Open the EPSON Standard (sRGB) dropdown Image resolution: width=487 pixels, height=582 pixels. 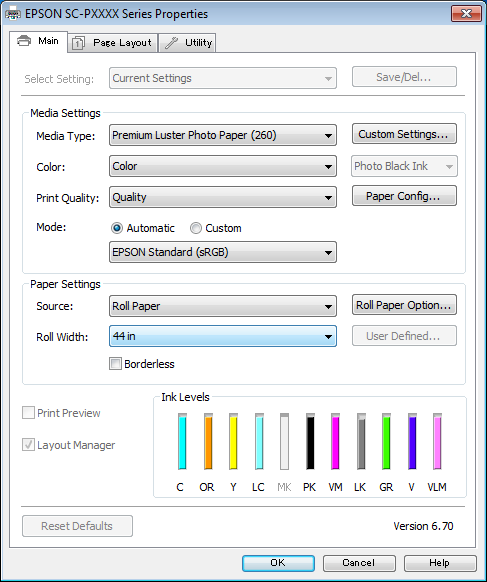(x=223, y=252)
